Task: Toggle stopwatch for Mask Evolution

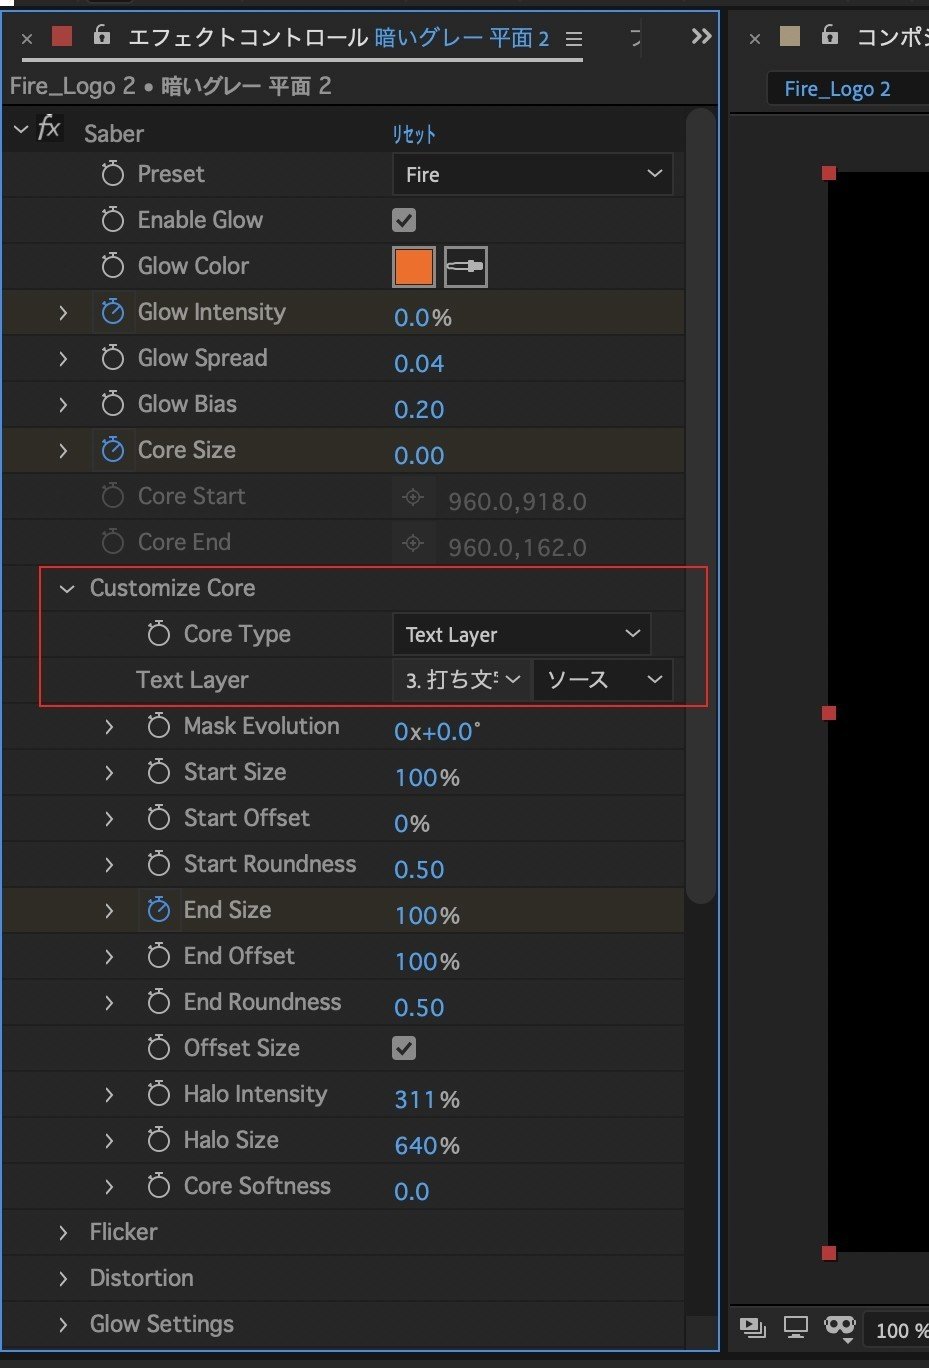Action: [159, 726]
